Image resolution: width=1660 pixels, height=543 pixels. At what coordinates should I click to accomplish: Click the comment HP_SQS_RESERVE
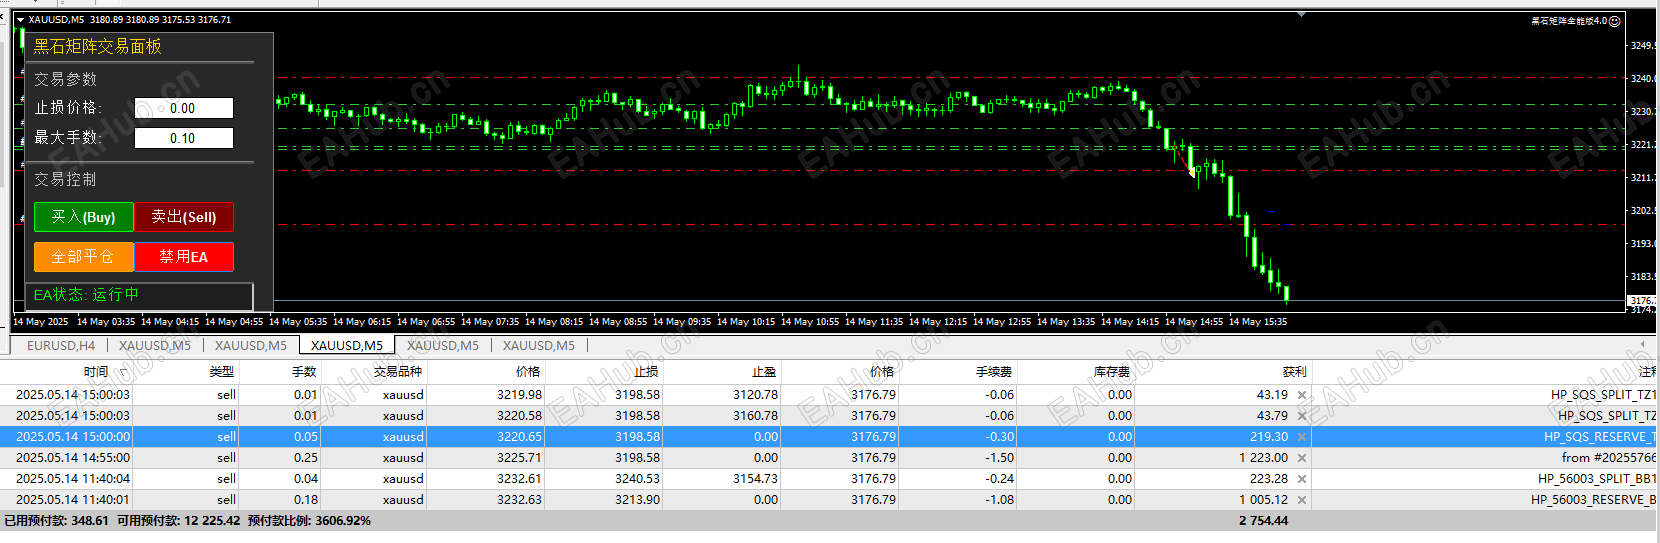click(x=1600, y=437)
